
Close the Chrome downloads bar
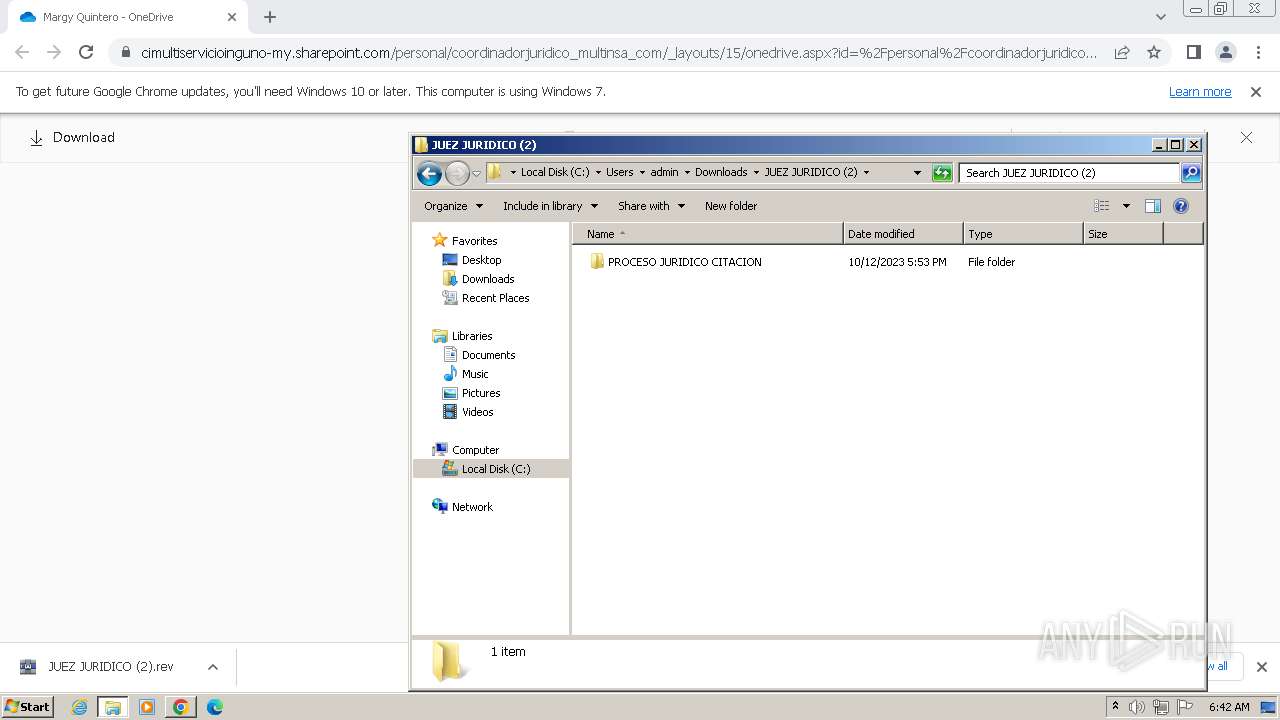coord(1261,667)
